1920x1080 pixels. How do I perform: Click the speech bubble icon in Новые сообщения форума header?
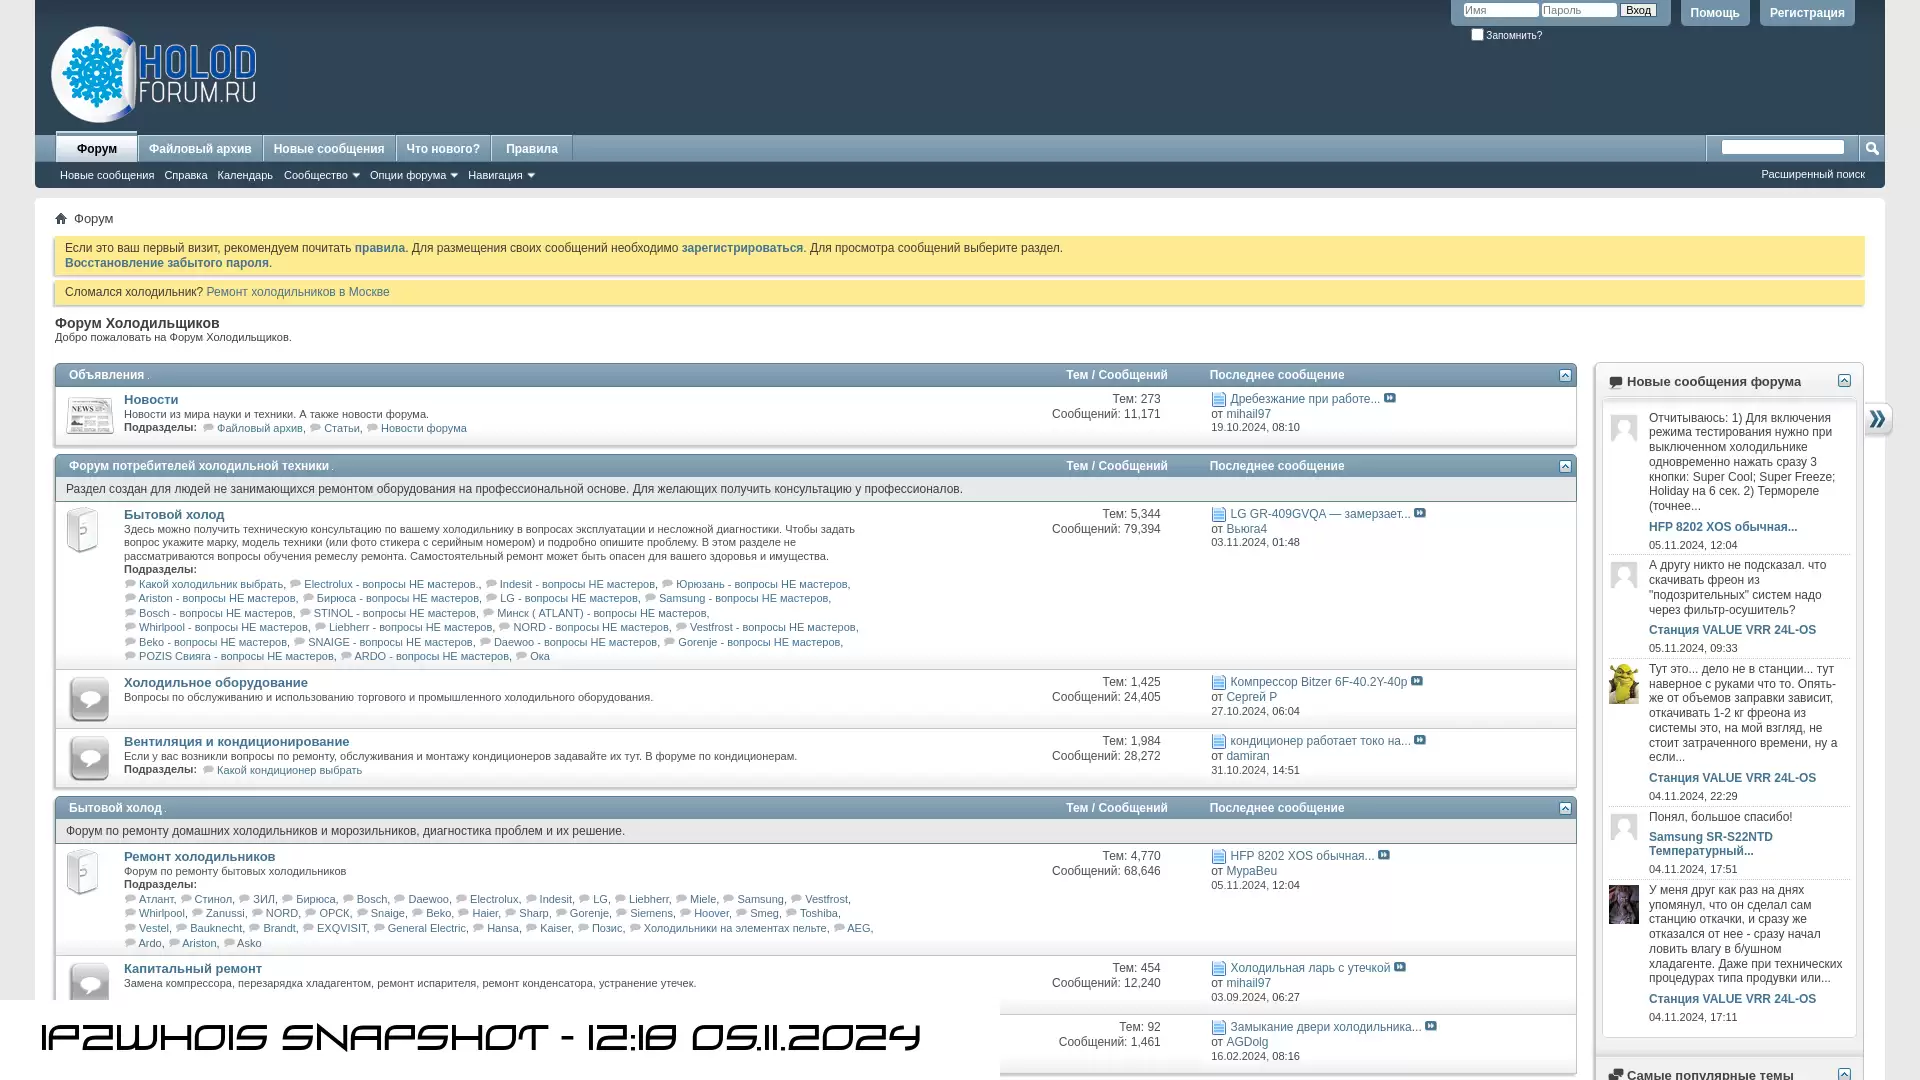pos(1615,382)
